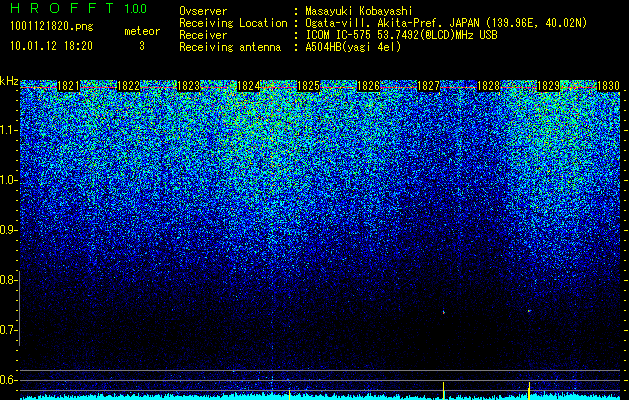Select the meteor count value 3
The image size is (629, 400).
142,46
